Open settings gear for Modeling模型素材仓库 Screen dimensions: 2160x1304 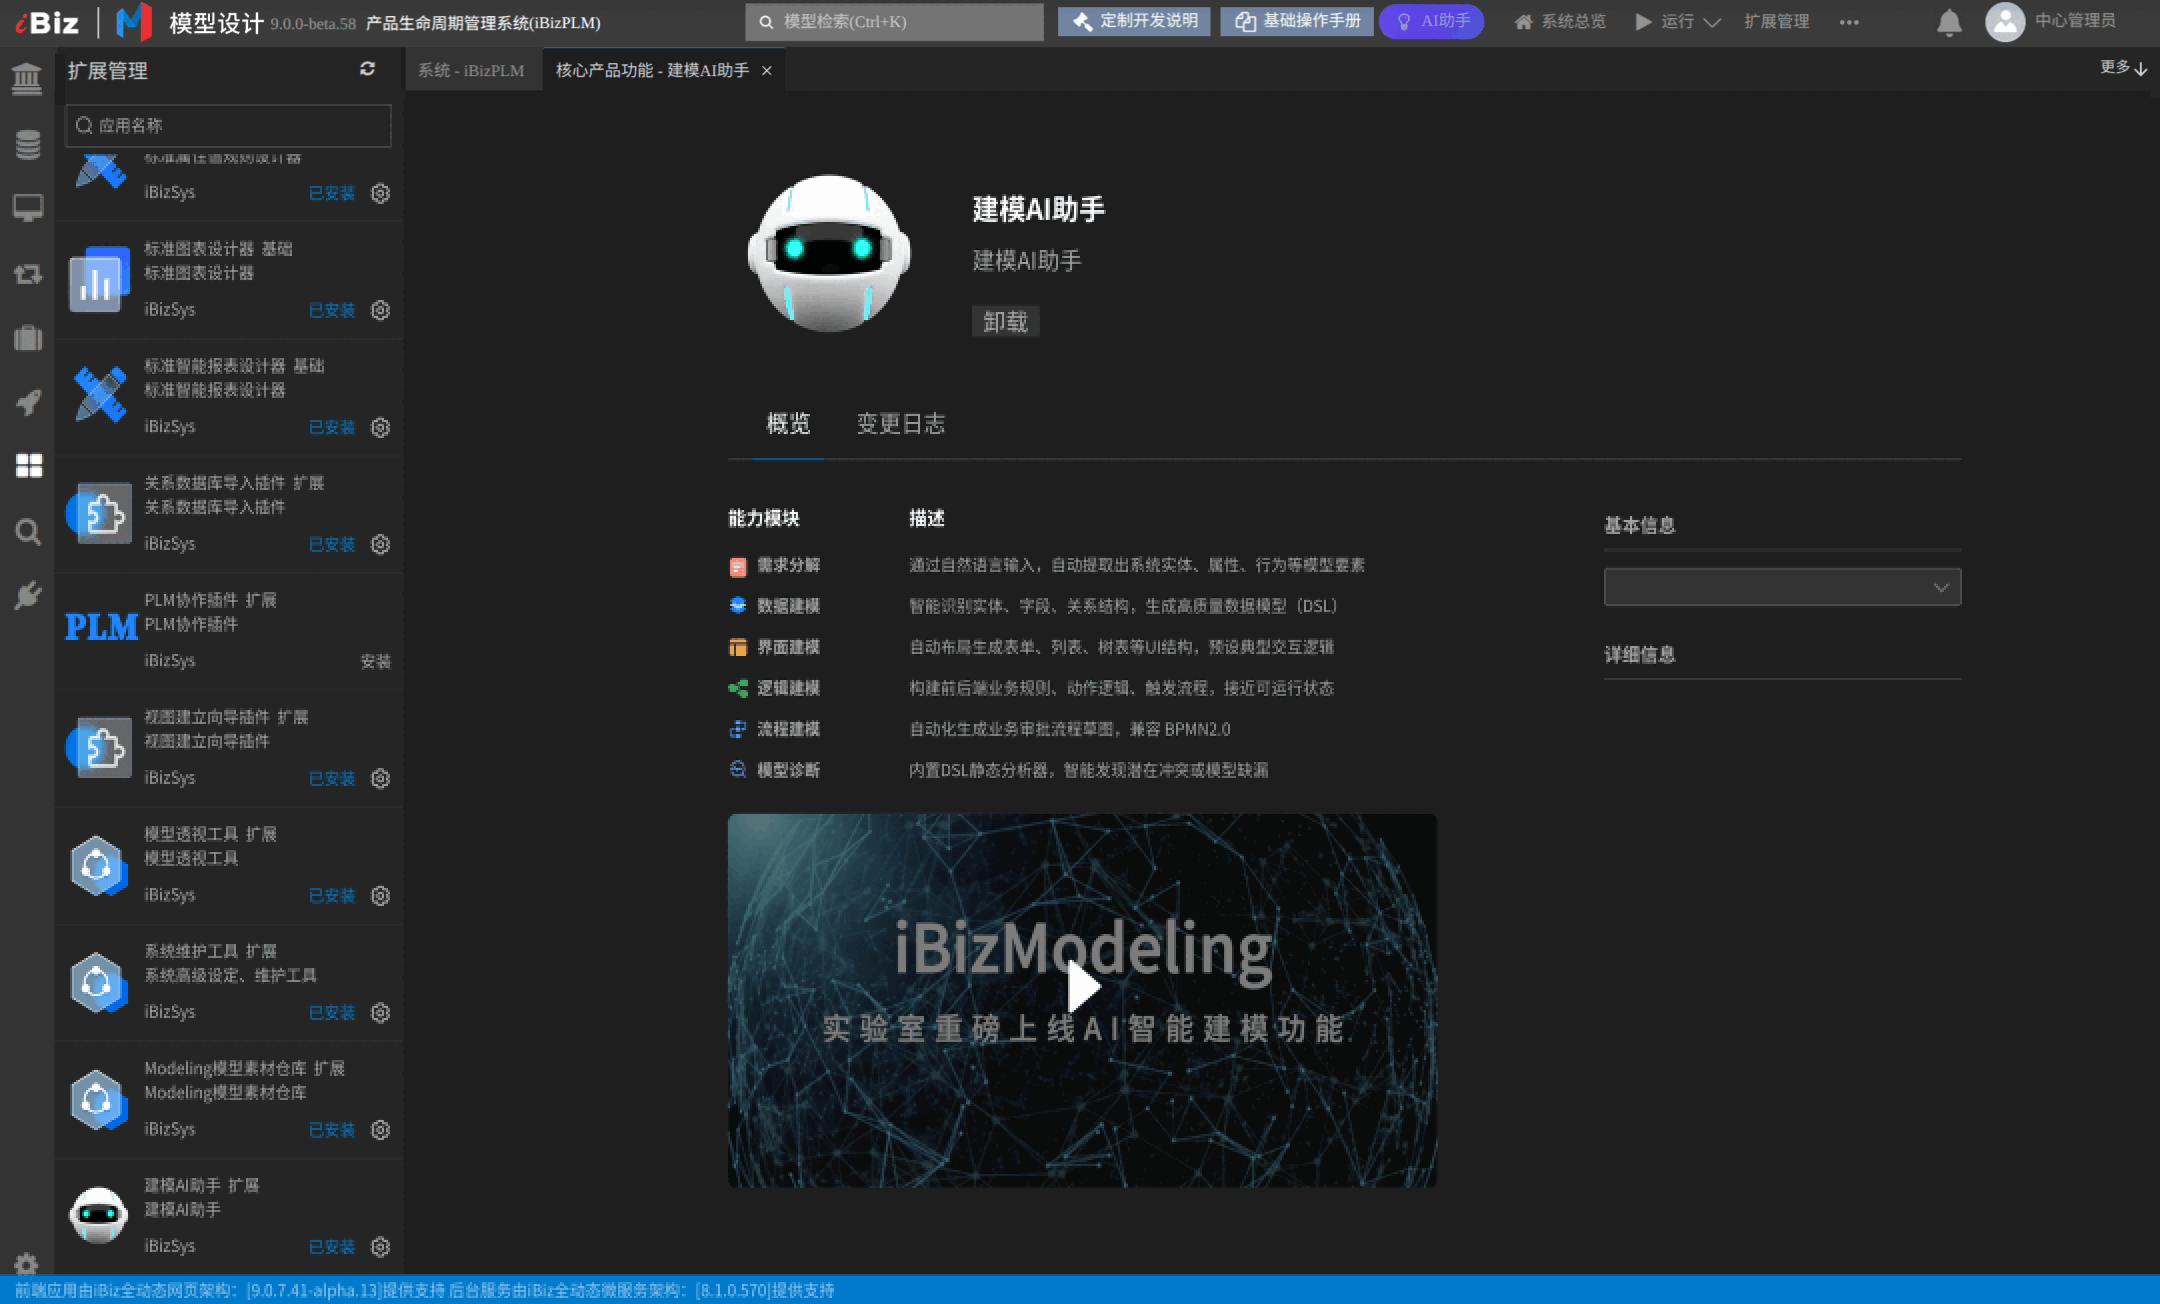pos(380,1129)
